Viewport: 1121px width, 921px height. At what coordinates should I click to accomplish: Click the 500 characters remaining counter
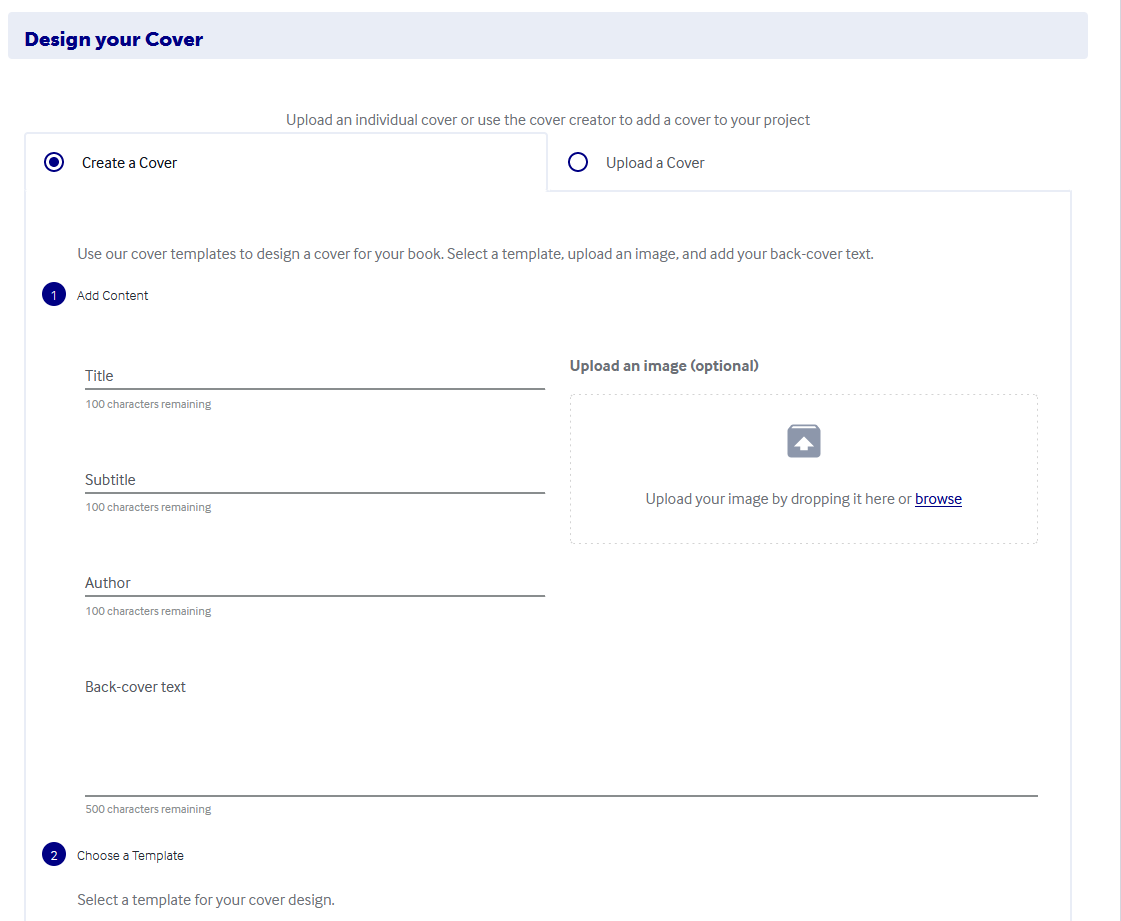[148, 809]
